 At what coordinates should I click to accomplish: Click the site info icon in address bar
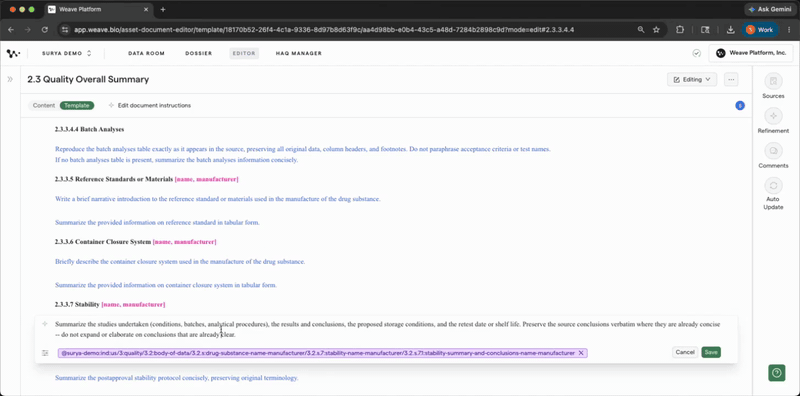pos(64,30)
